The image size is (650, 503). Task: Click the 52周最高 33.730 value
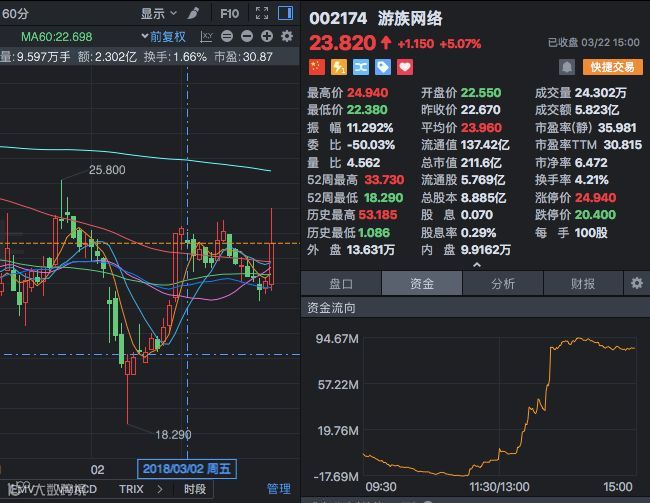click(x=384, y=180)
